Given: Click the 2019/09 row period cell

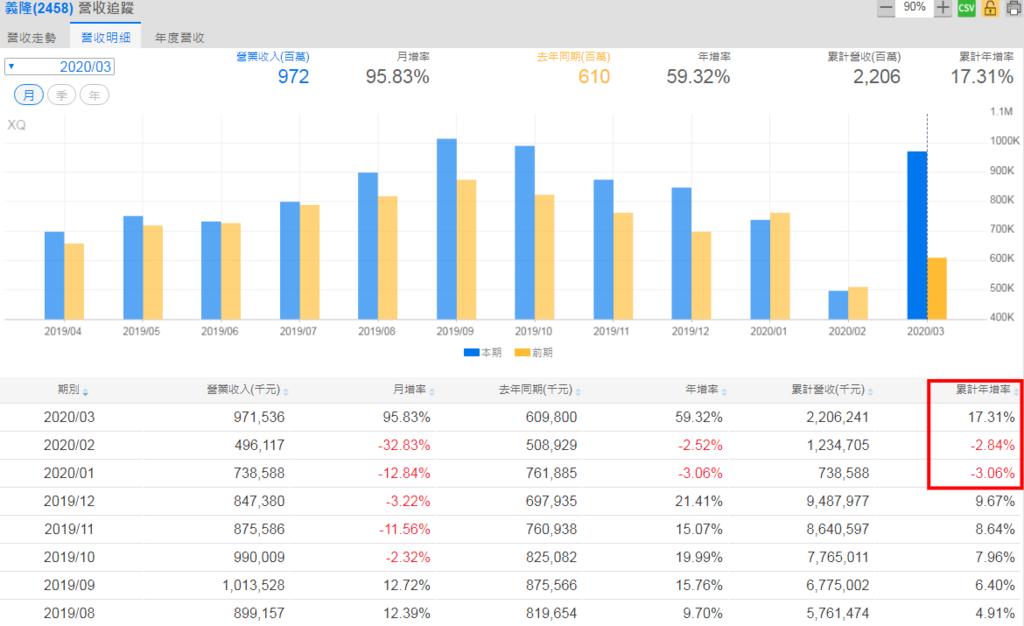Looking at the screenshot, I should click(x=69, y=586).
